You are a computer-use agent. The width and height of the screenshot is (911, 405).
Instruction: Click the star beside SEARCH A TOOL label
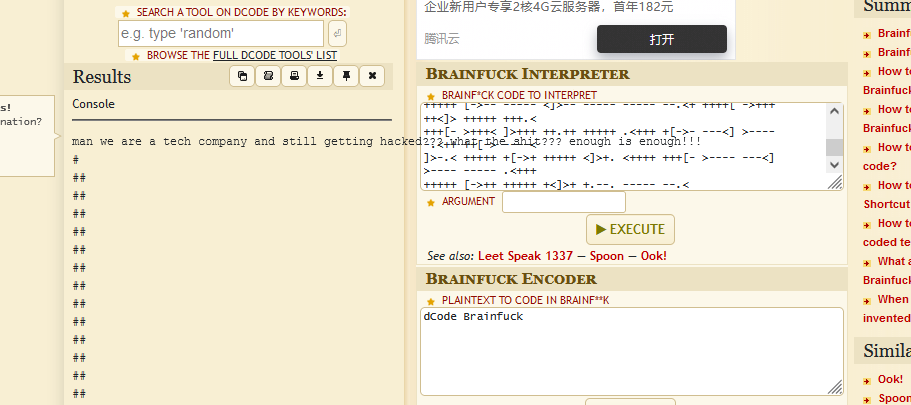click(126, 13)
